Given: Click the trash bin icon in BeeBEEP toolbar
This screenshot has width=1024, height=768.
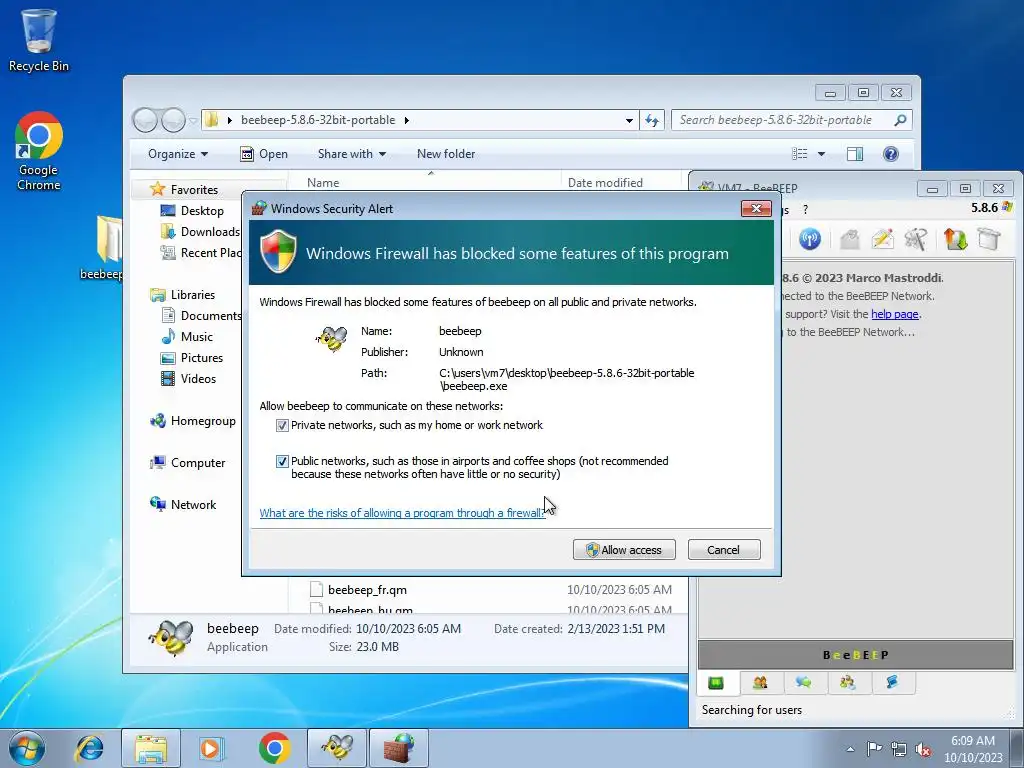Looking at the screenshot, I should click(989, 239).
